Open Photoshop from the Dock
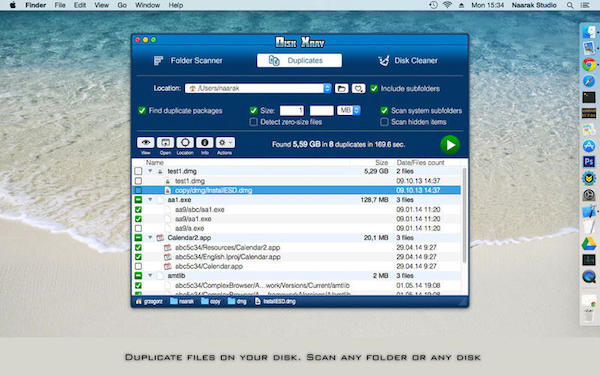This screenshot has height=375, width=600. tap(589, 161)
